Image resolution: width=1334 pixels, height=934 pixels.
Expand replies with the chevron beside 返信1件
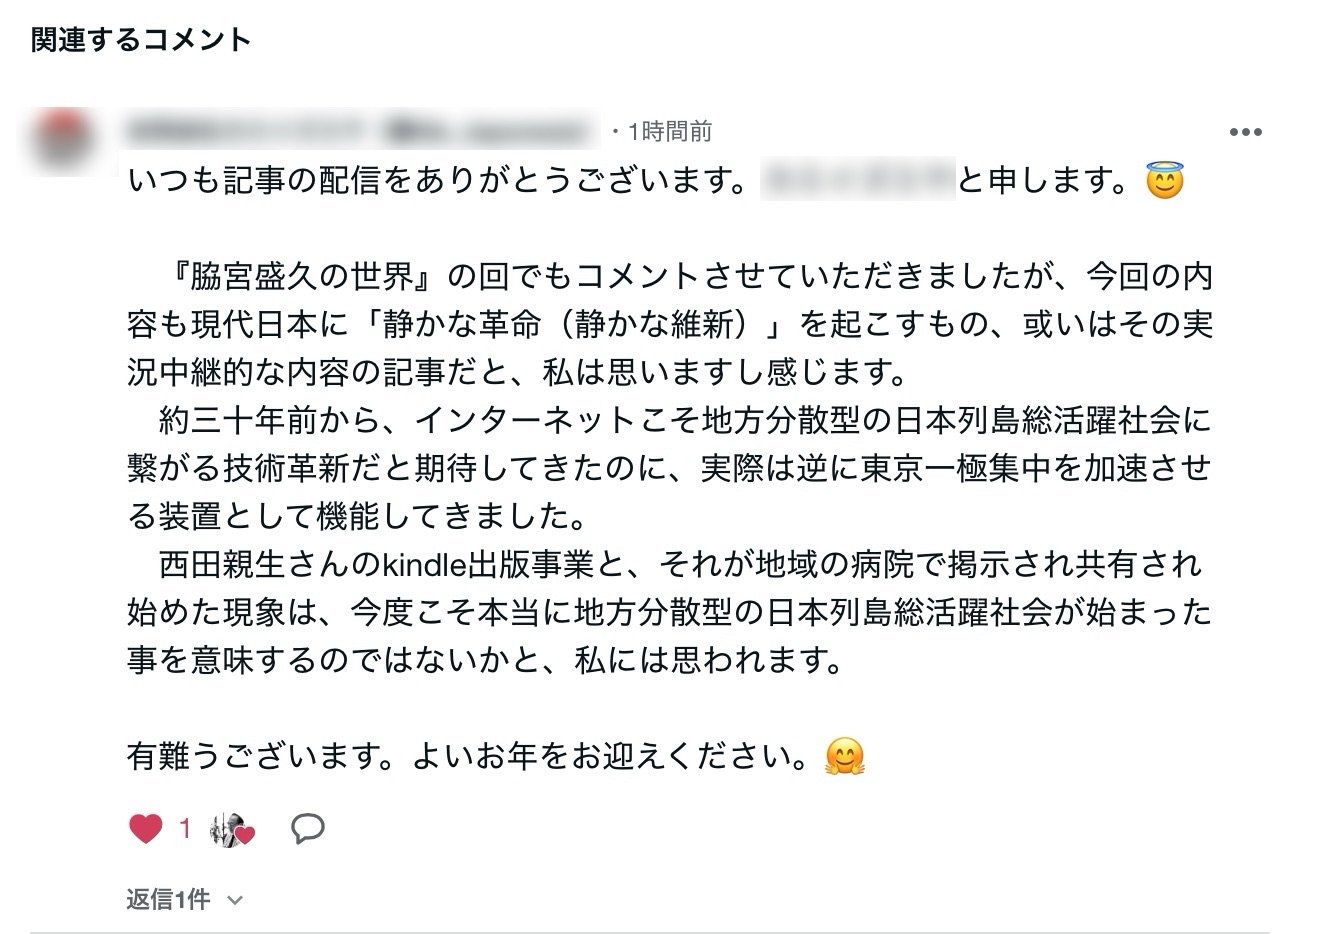[233, 899]
